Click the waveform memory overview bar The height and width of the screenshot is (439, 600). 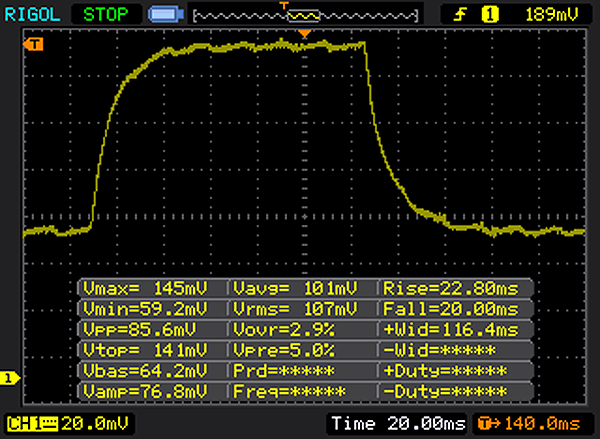point(306,16)
